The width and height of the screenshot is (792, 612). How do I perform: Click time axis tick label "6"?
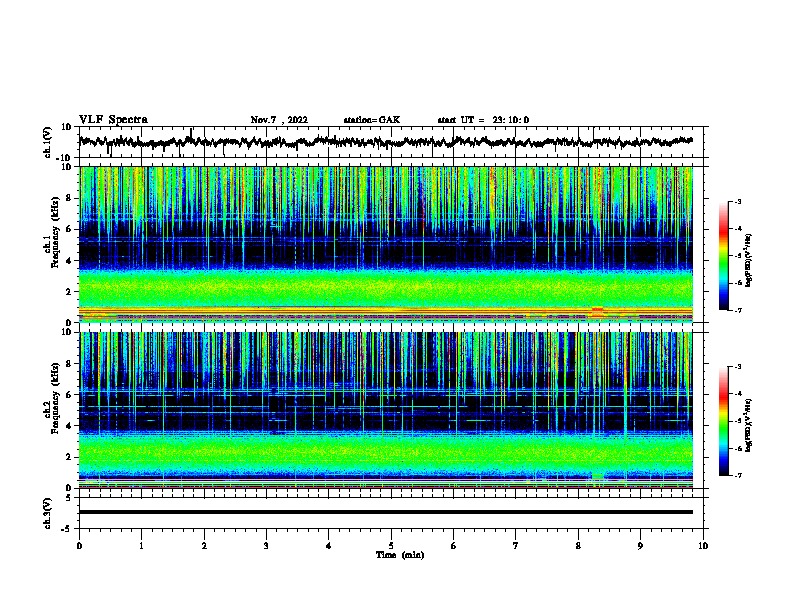(453, 546)
